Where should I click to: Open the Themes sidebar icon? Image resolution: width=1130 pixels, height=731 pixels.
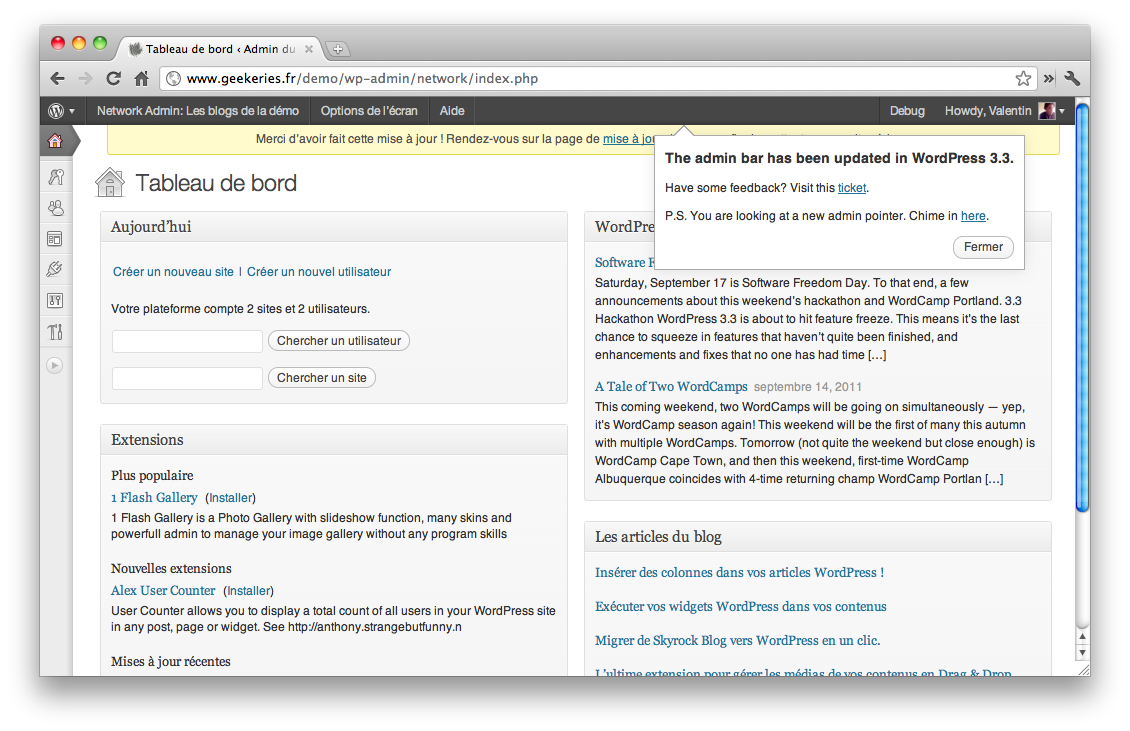[x=55, y=239]
